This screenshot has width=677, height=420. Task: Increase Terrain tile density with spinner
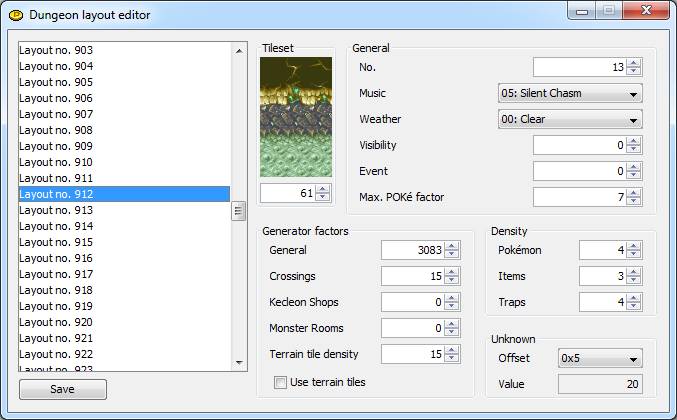click(x=452, y=349)
